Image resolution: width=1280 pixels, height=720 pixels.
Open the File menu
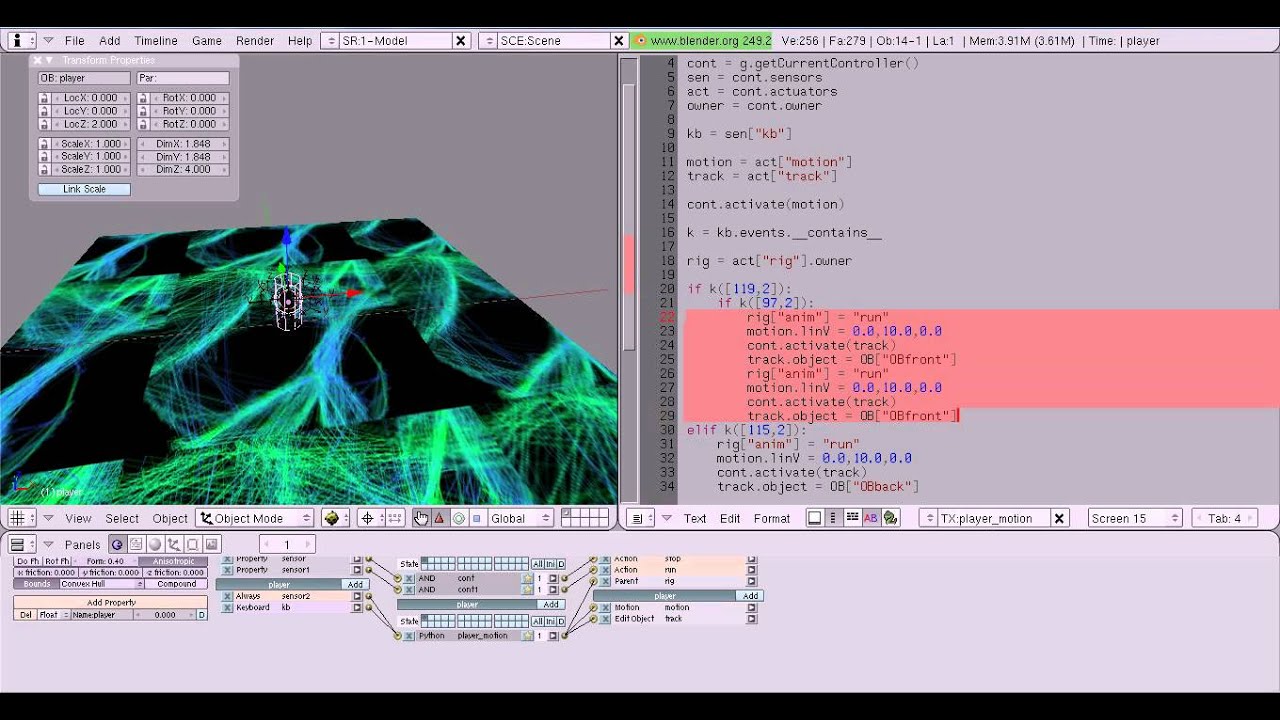(75, 41)
